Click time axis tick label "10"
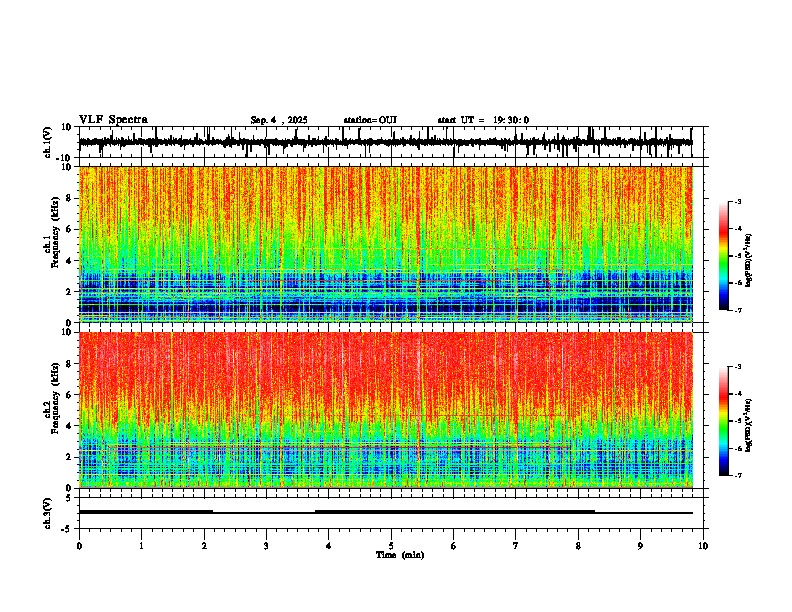The width and height of the screenshot is (792, 612). click(703, 546)
